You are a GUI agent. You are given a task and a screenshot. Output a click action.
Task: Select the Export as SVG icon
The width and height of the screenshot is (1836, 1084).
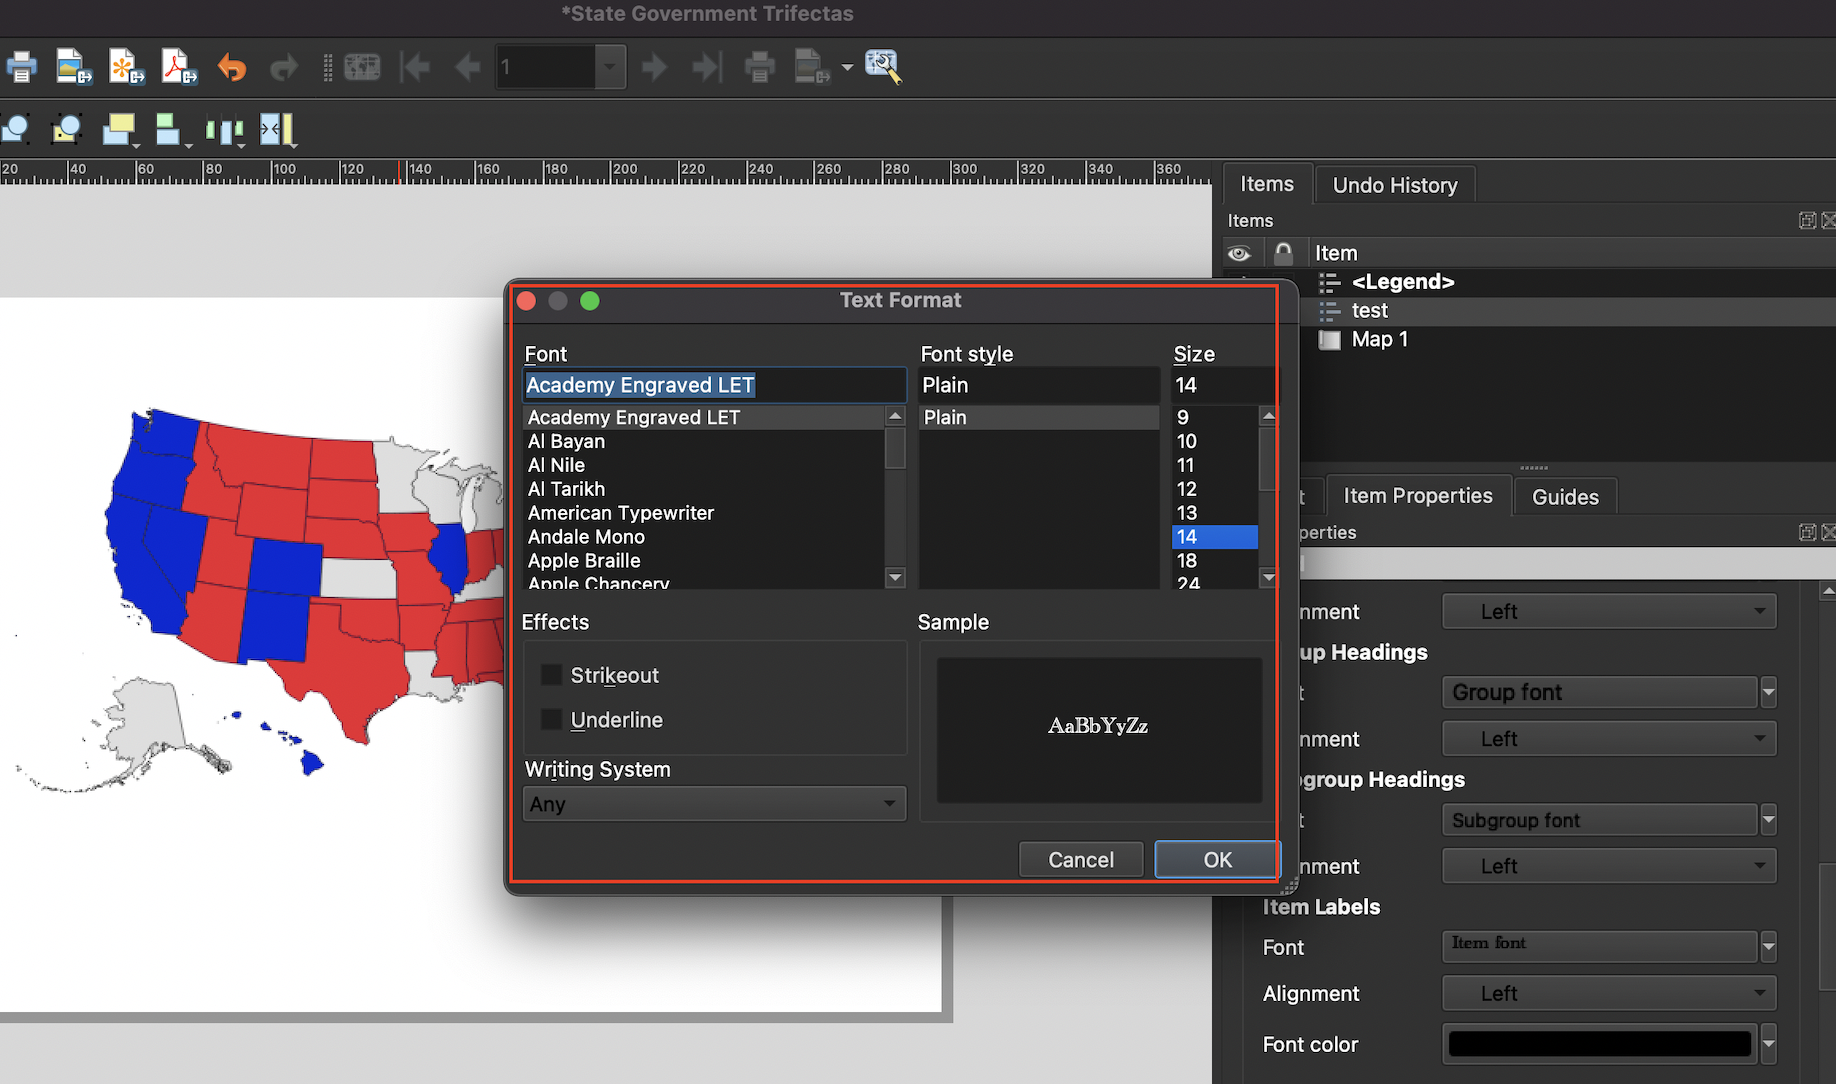click(126, 67)
